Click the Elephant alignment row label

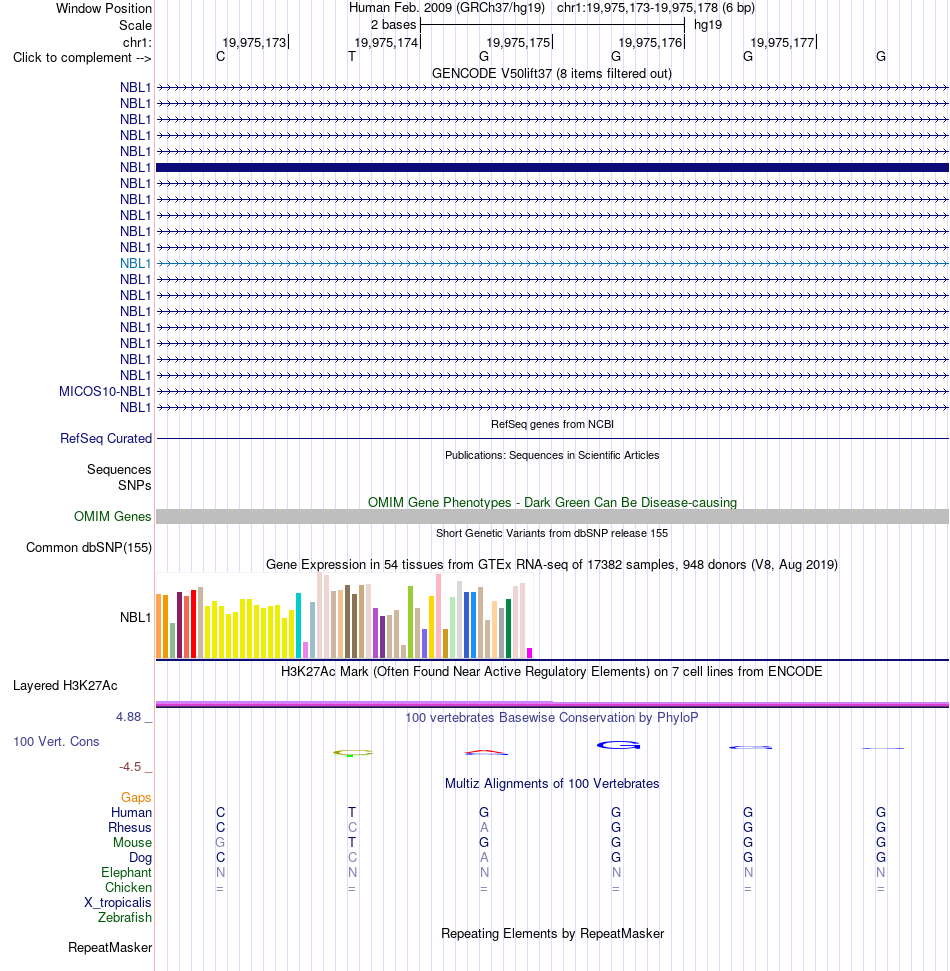pos(126,873)
